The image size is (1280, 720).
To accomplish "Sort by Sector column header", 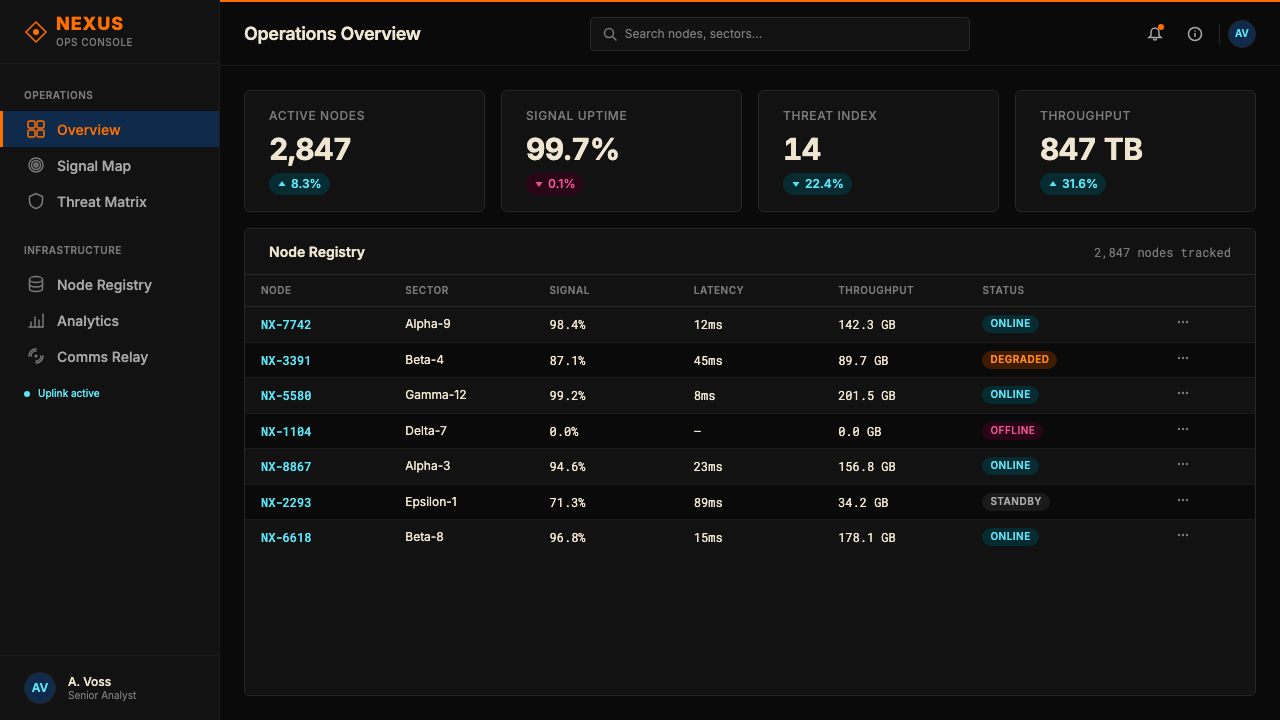I will coord(427,290).
